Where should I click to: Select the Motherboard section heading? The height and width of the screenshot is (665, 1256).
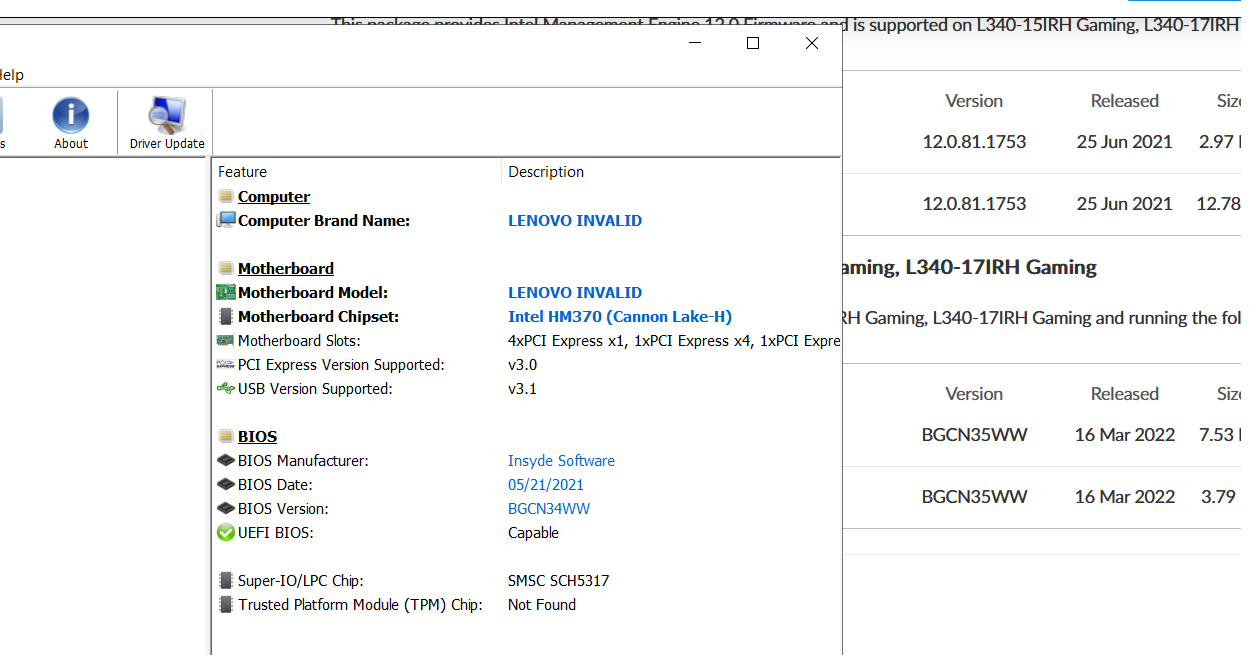(286, 269)
